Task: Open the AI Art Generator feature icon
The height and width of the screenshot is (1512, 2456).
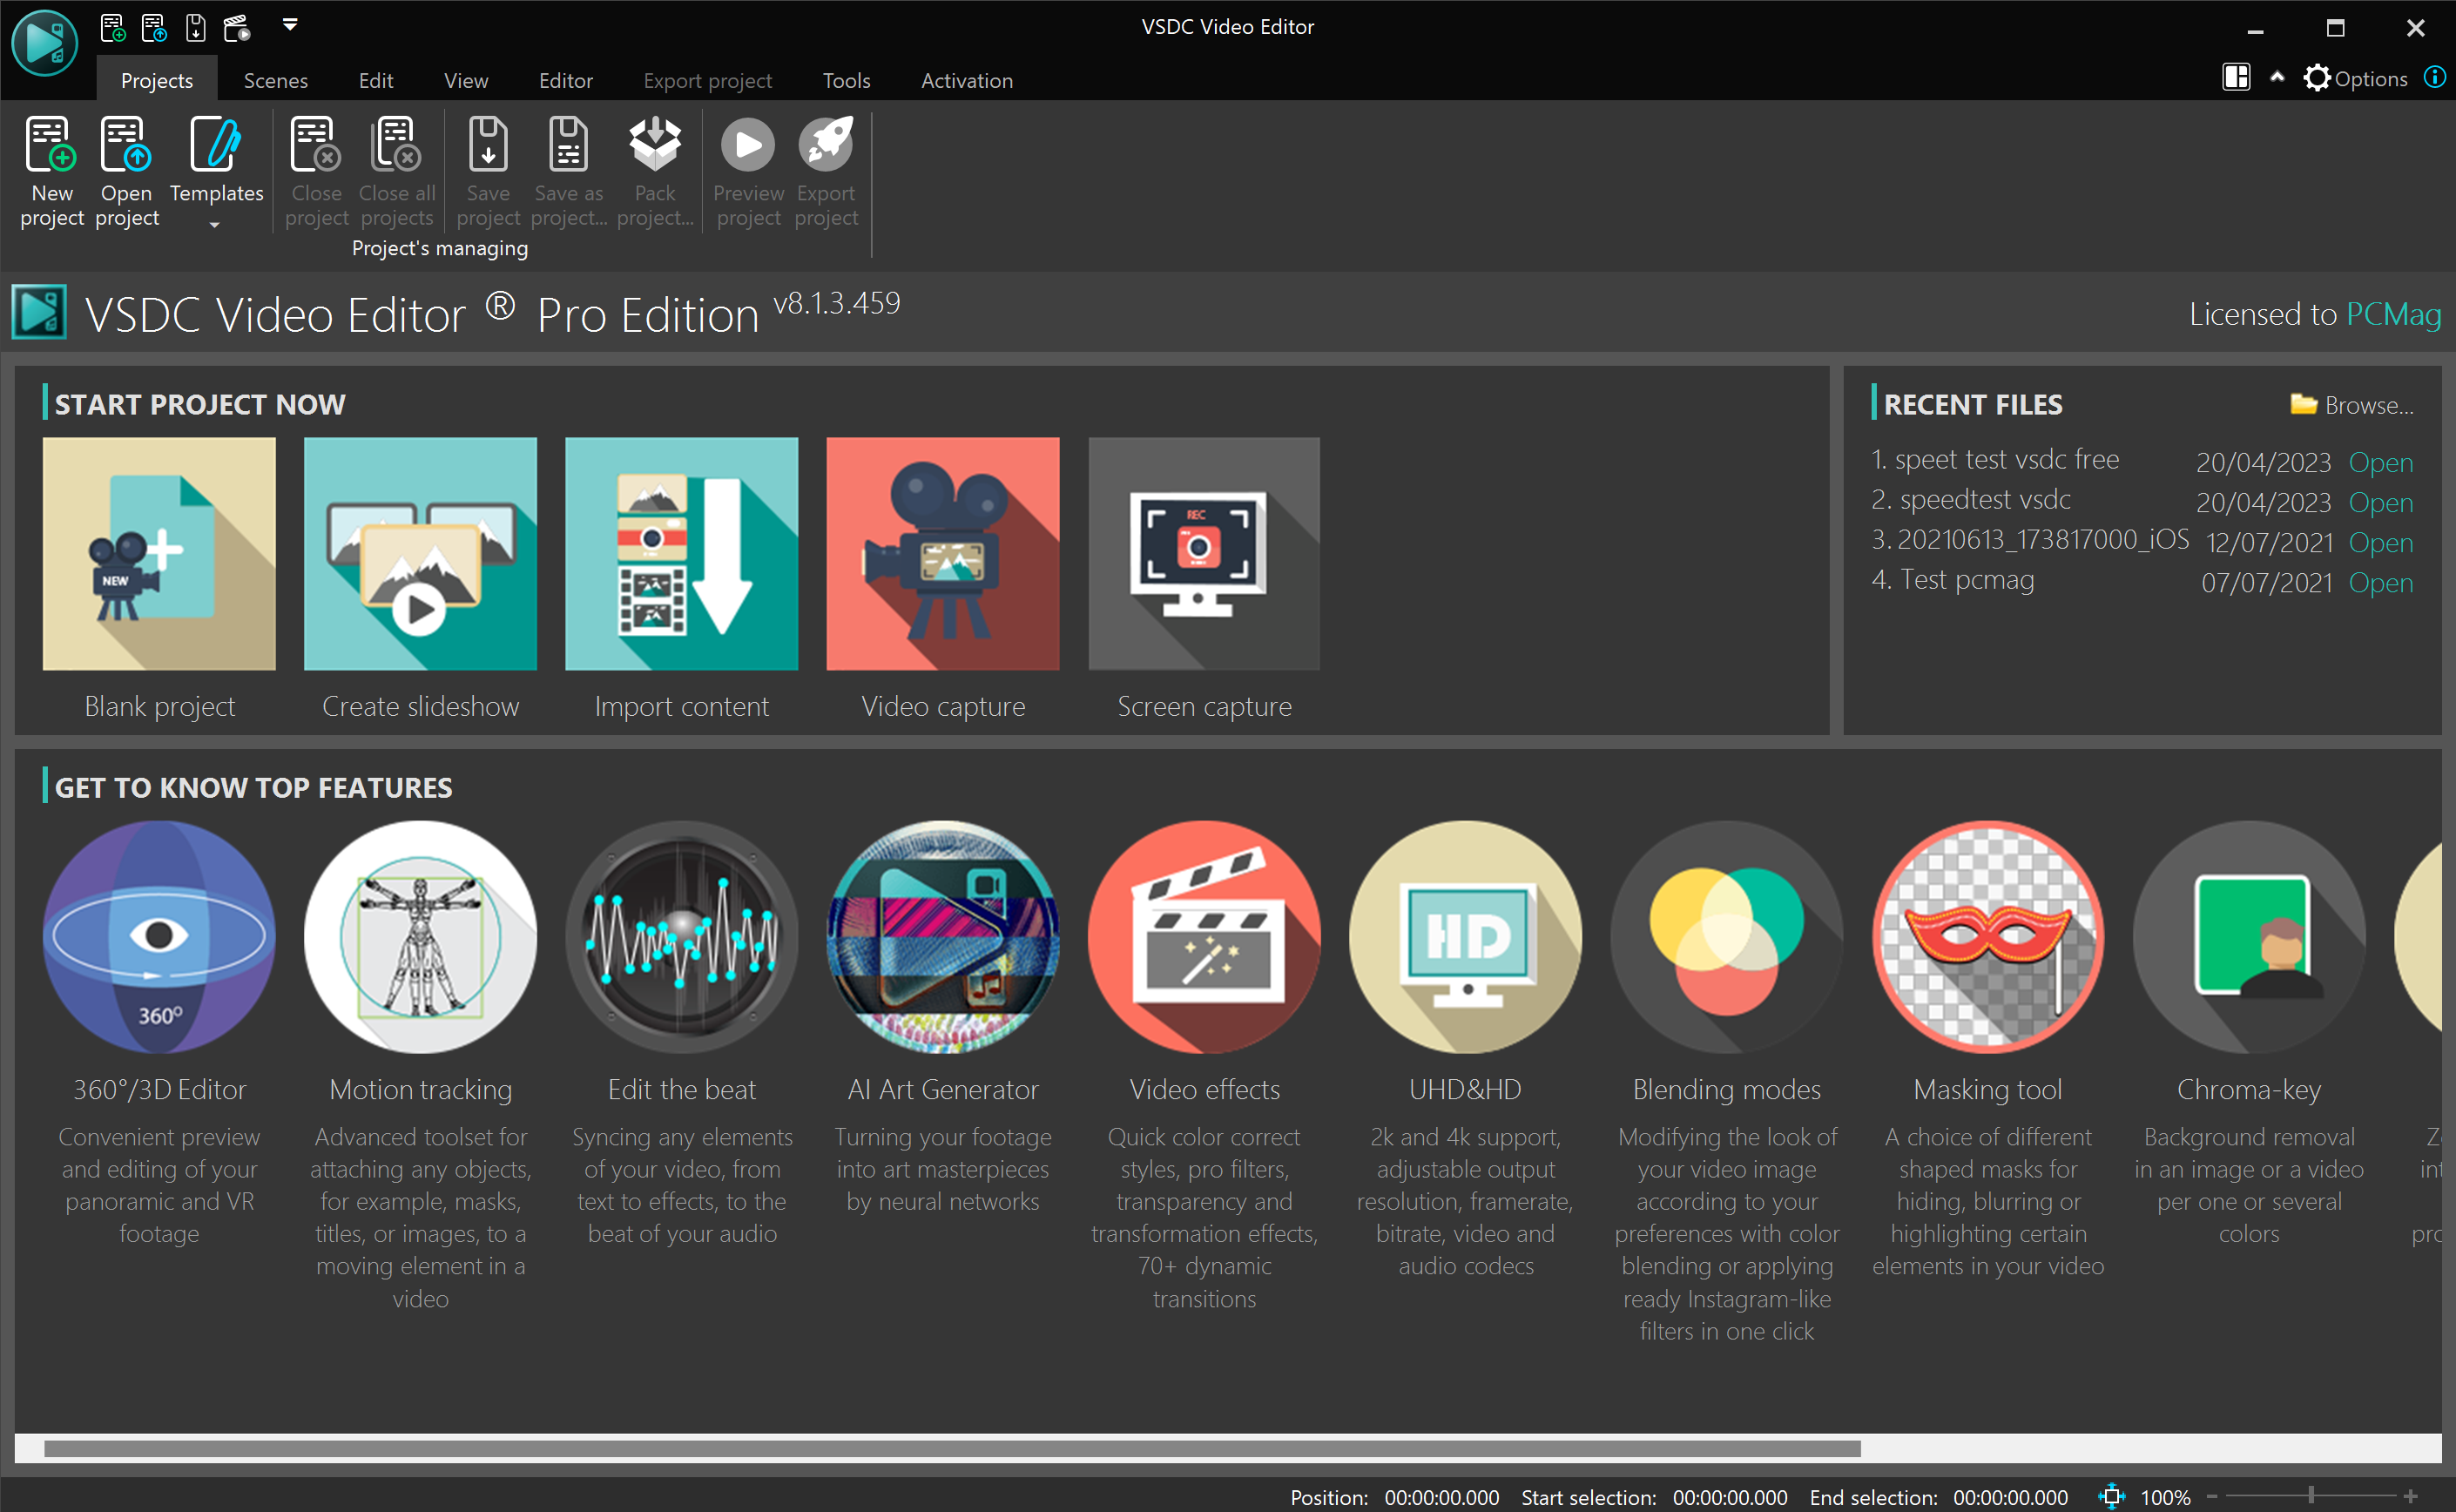Action: (x=942, y=937)
